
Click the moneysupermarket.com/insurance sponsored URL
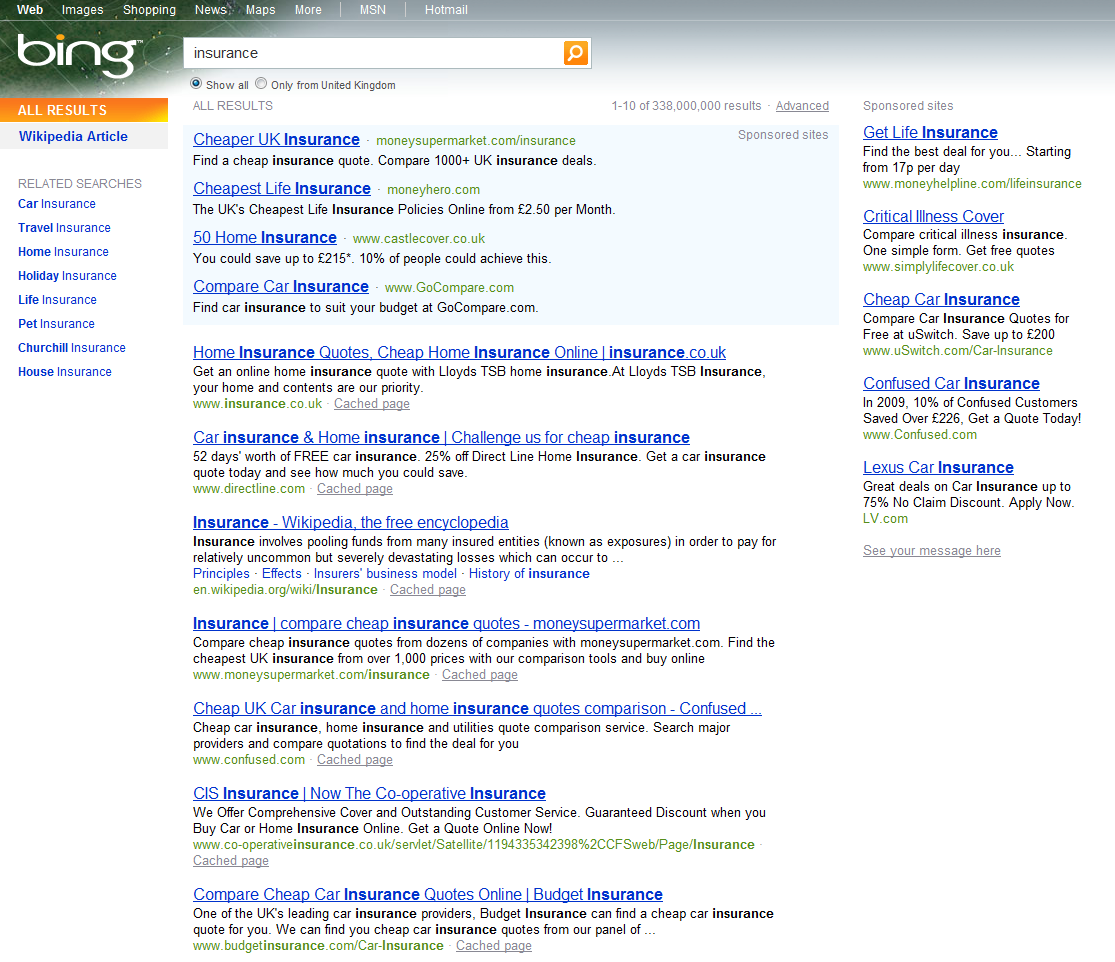[476, 141]
